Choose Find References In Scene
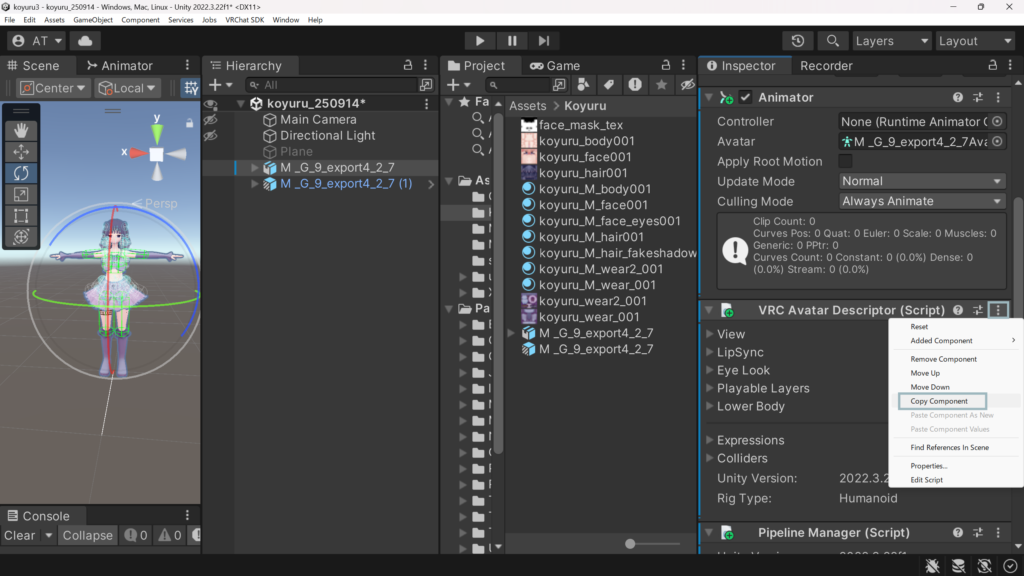1024x576 pixels. pos(949,447)
